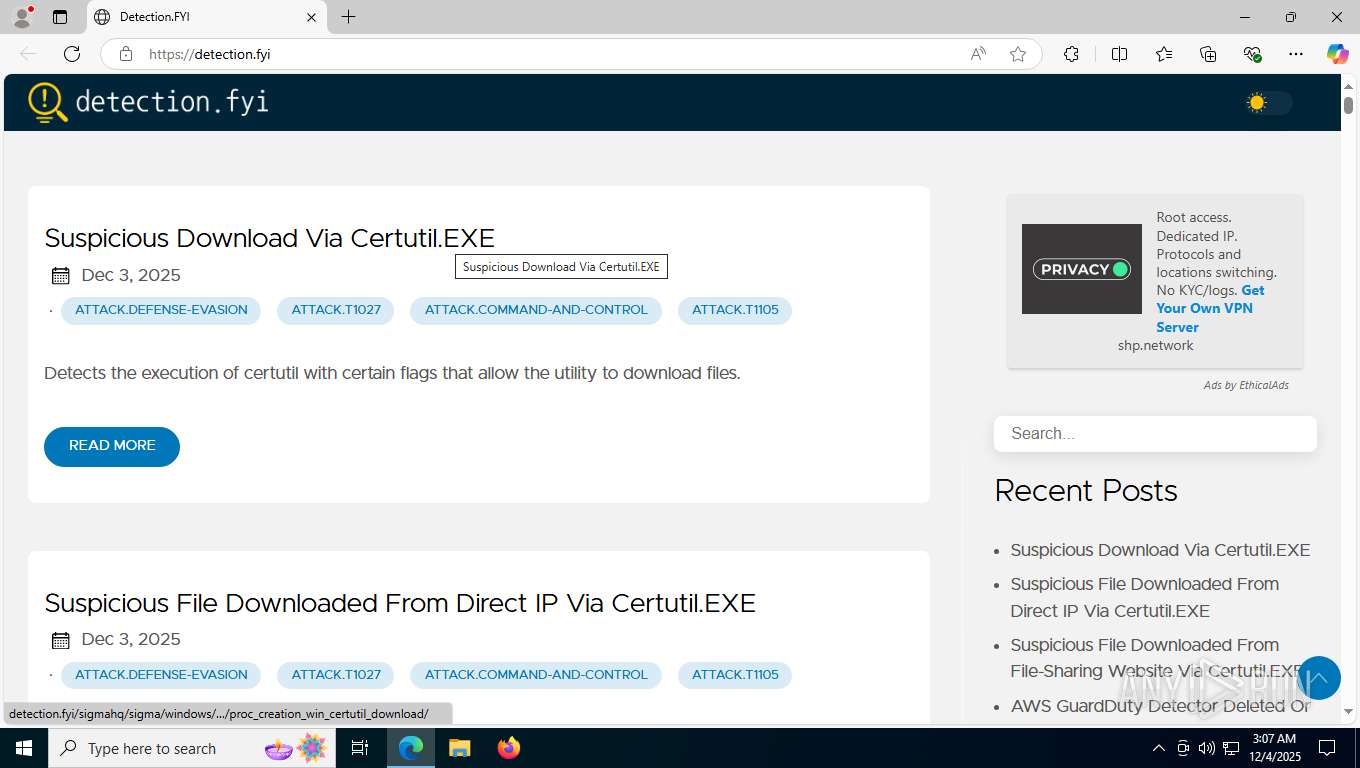Screen dimensions: 1360x768
Task: Click the volume speaker tray icon
Action: (x=1207, y=748)
